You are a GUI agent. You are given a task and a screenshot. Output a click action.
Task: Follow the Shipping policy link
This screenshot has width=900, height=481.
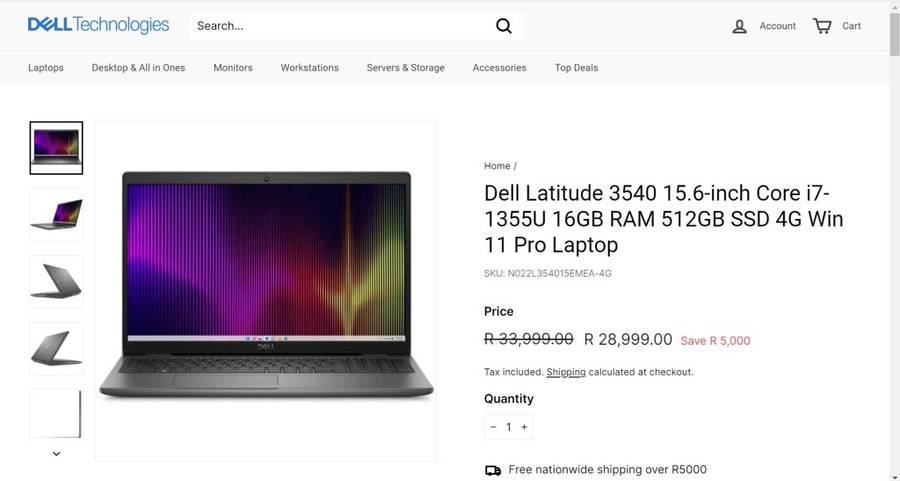566,372
